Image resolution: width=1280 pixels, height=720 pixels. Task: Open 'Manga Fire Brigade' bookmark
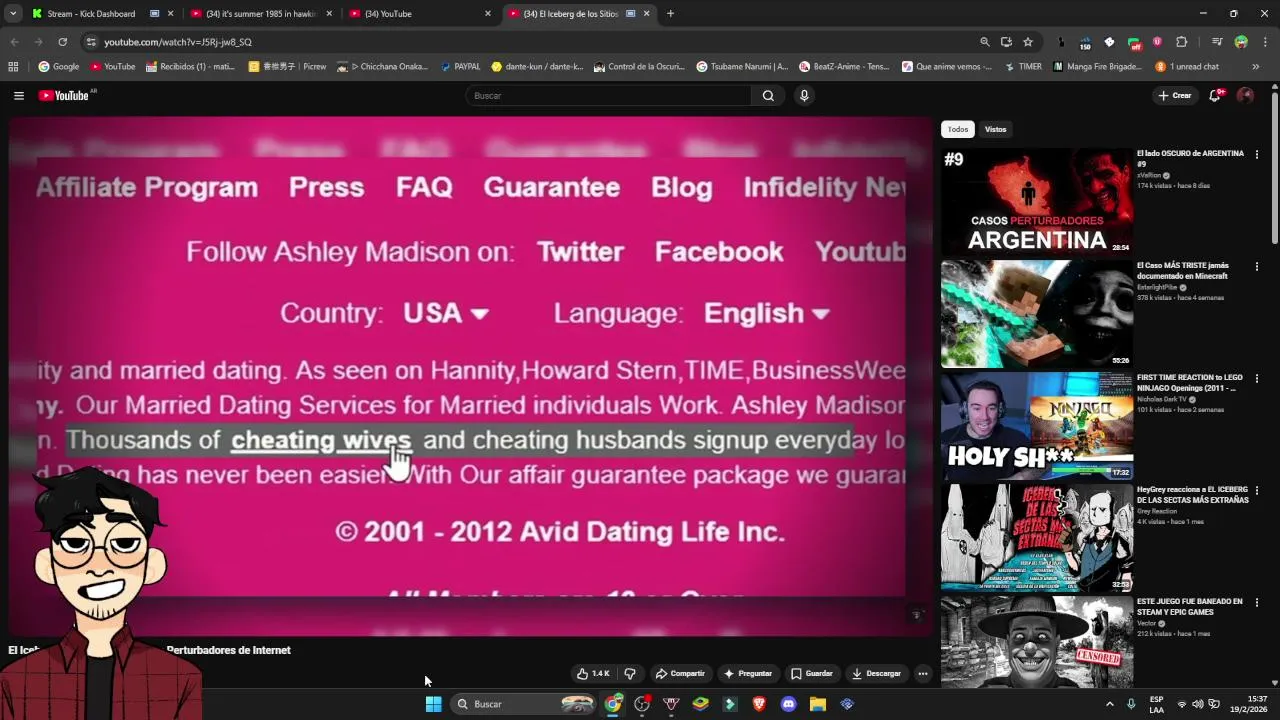[x=1097, y=67]
